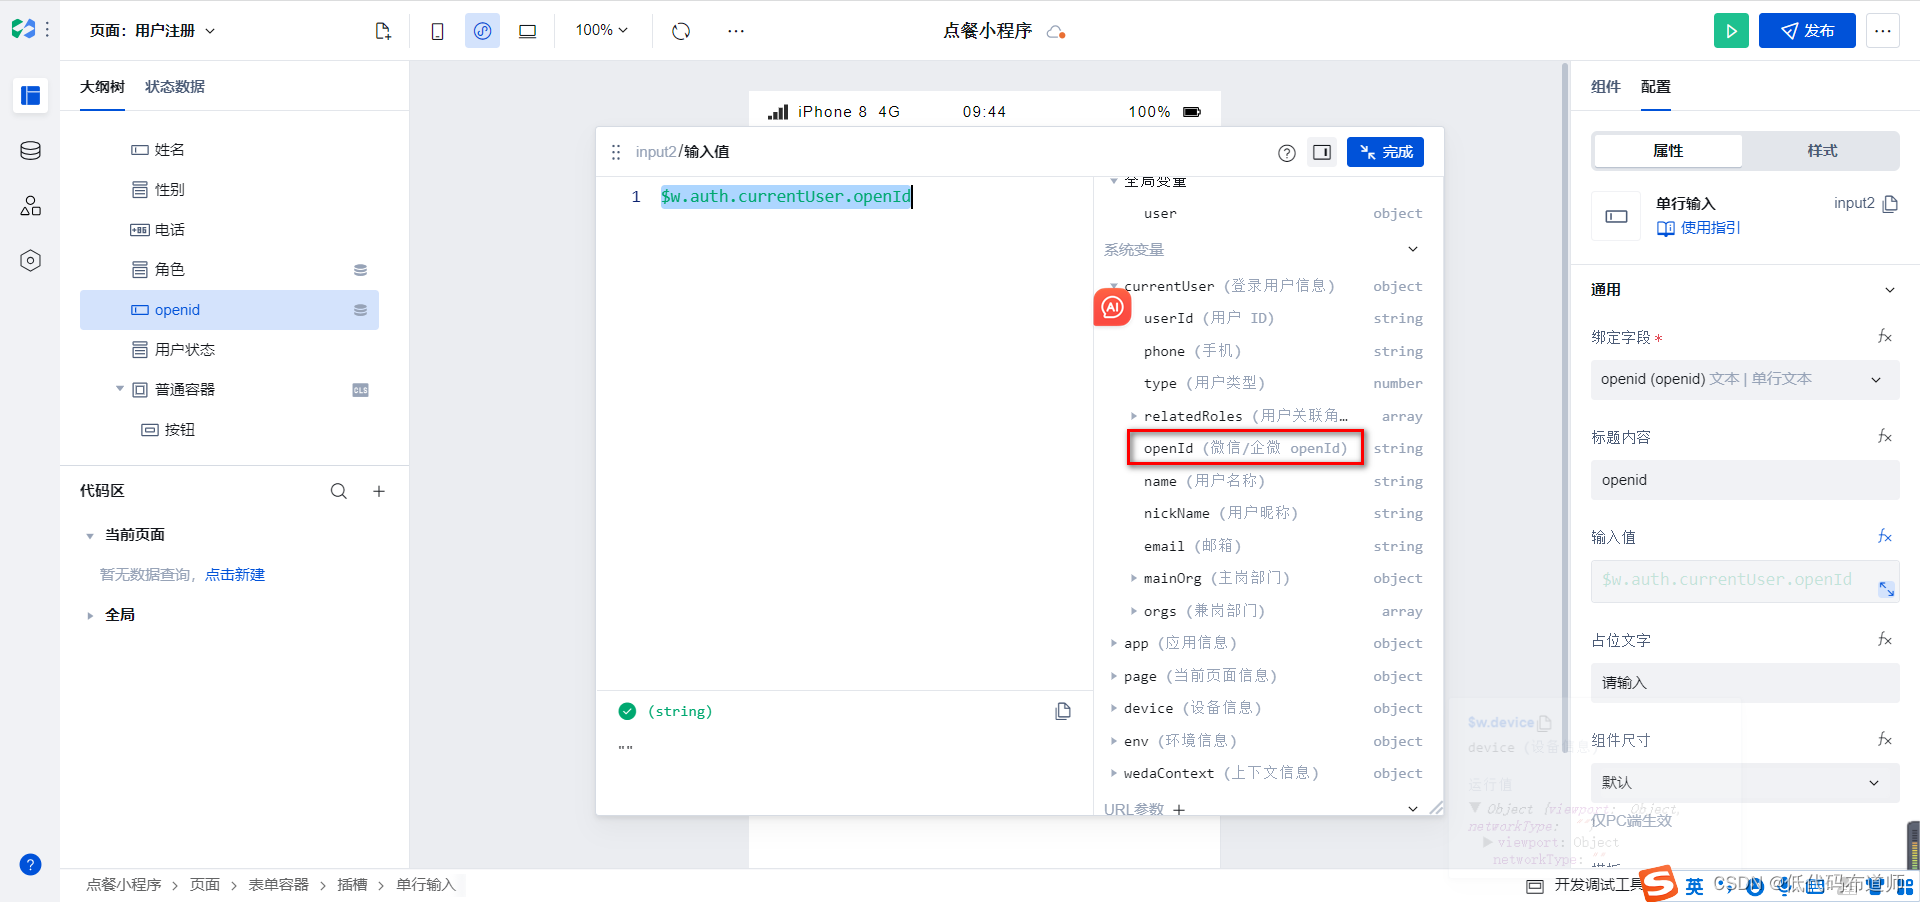Click the red AI assistant icon
Image resolution: width=1920 pixels, height=902 pixels.
[x=1112, y=308]
